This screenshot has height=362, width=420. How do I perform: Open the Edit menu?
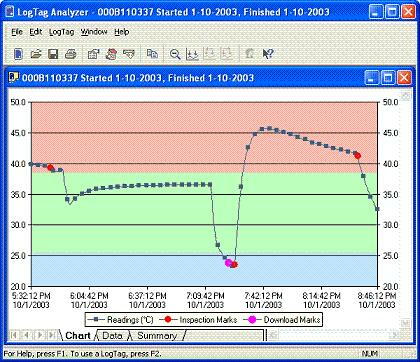point(36,32)
